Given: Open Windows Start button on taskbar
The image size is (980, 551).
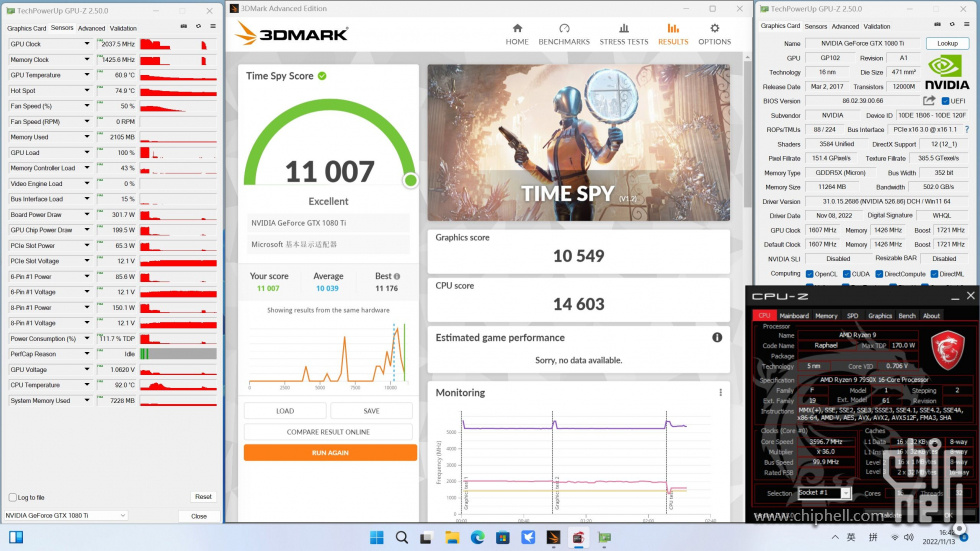Looking at the screenshot, I should (376, 537).
